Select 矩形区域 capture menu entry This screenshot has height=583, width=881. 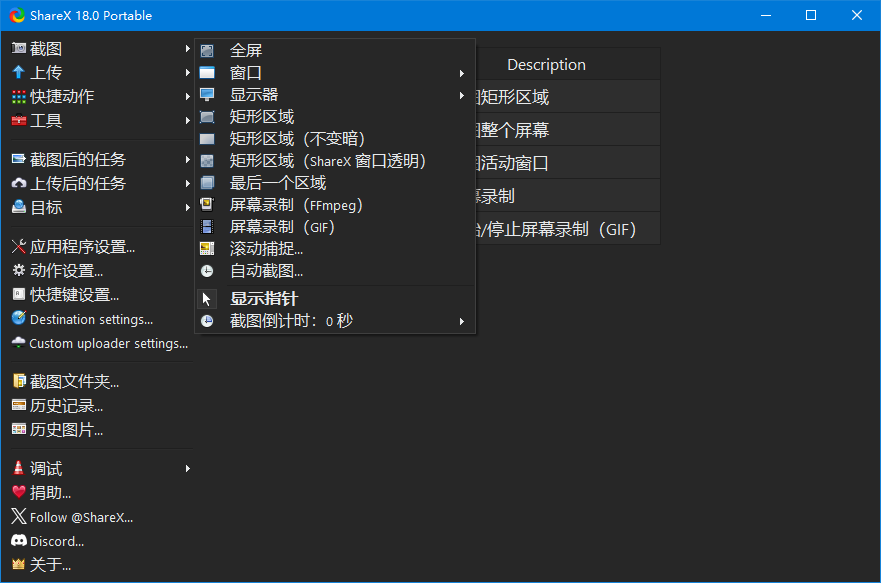click(335, 117)
